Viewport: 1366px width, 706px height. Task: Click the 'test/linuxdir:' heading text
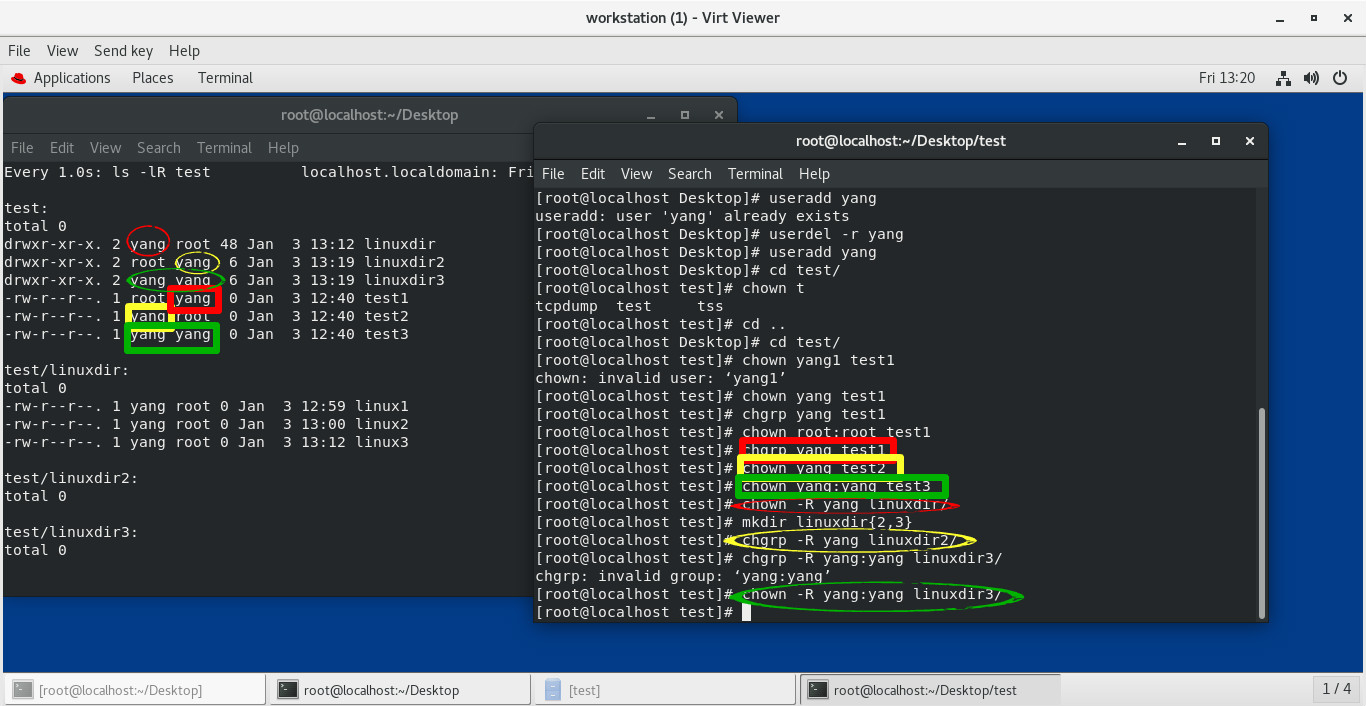click(66, 370)
